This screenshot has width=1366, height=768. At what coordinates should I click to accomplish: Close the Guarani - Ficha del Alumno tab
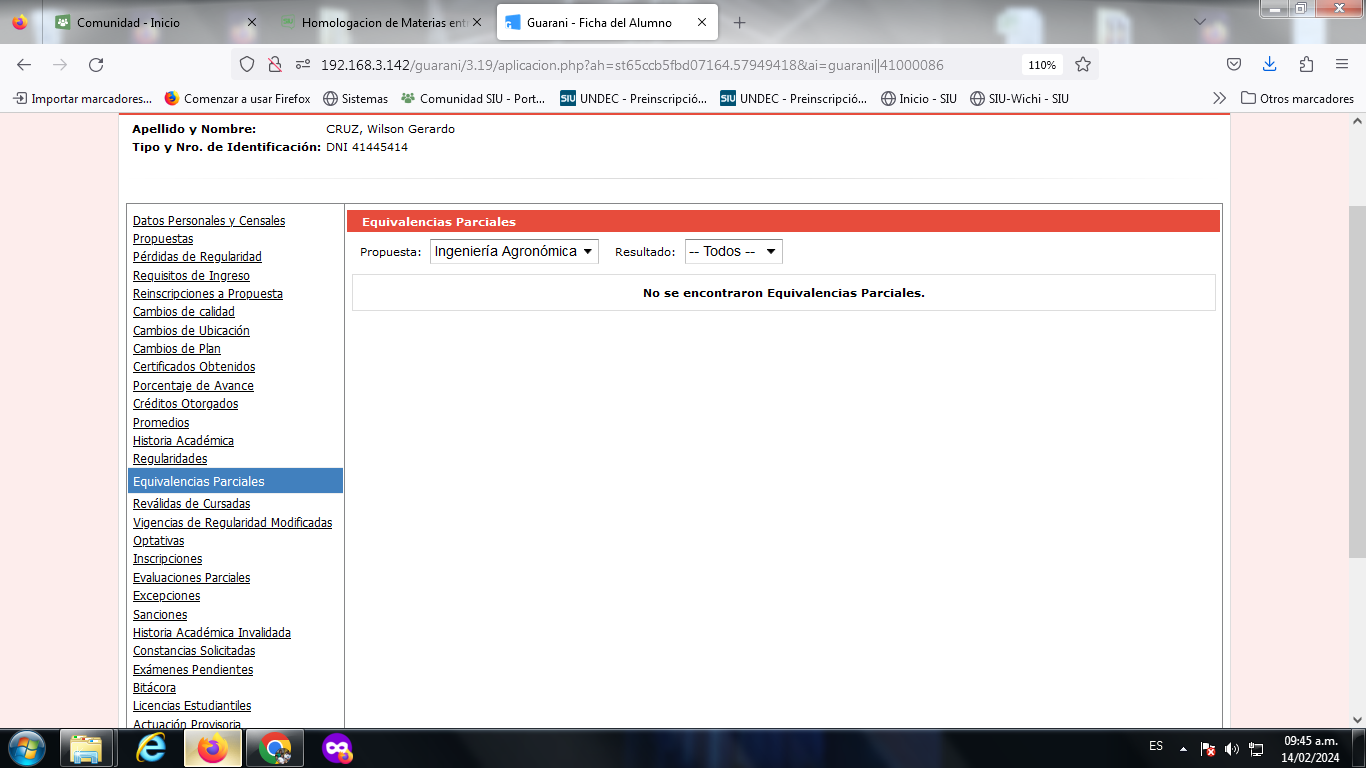click(x=703, y=22)
